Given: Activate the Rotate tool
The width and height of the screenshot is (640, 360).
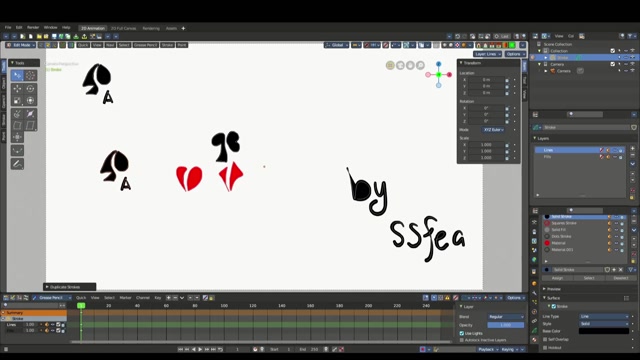Looking at the screenshot, I should [x=30, y=89].
